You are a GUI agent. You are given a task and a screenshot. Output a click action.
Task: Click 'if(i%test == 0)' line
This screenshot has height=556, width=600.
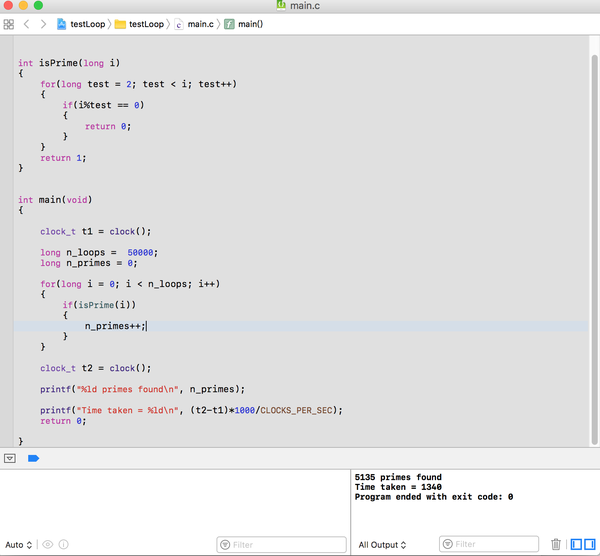pos(103,105)
